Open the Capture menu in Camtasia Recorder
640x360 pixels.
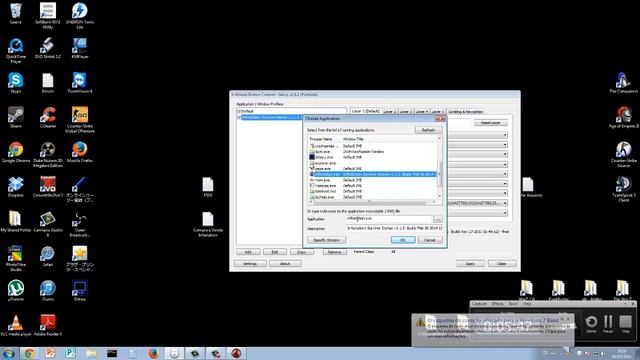coord(479,304)
